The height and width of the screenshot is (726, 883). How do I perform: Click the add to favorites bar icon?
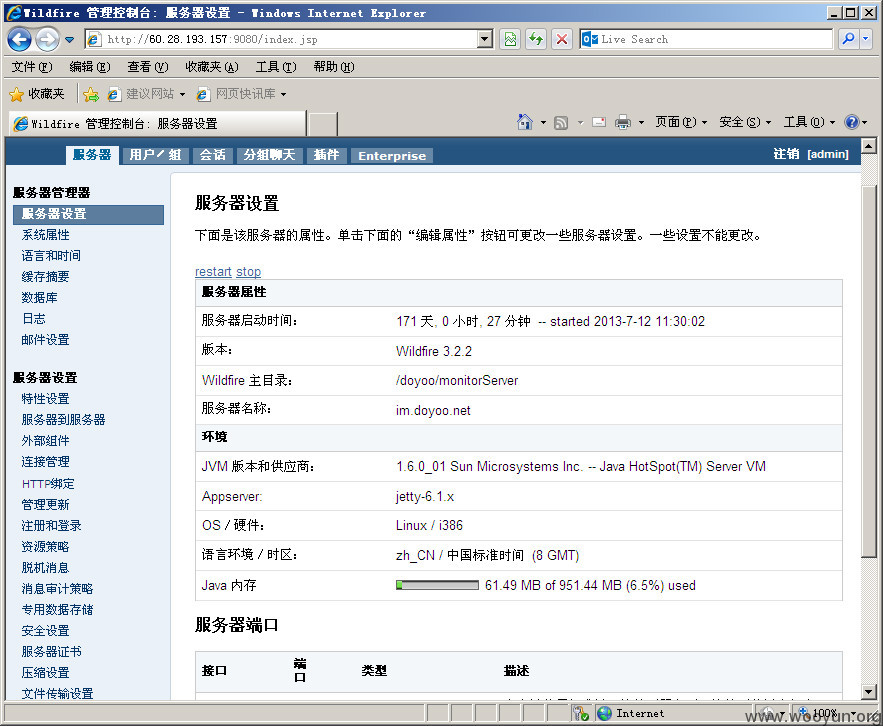coord(91,94)
